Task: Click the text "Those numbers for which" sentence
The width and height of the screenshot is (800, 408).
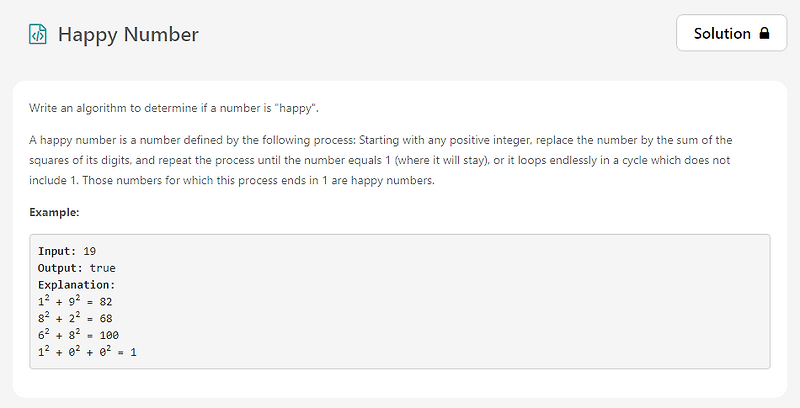Action: point(258,181)
